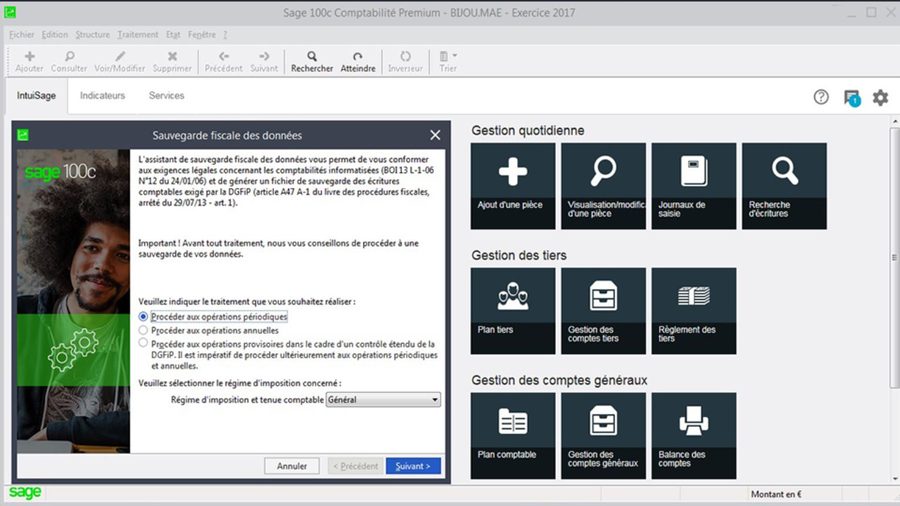Open the Fenêtre menu
This screenshot has width=900, height=506.
pos(201,34)
